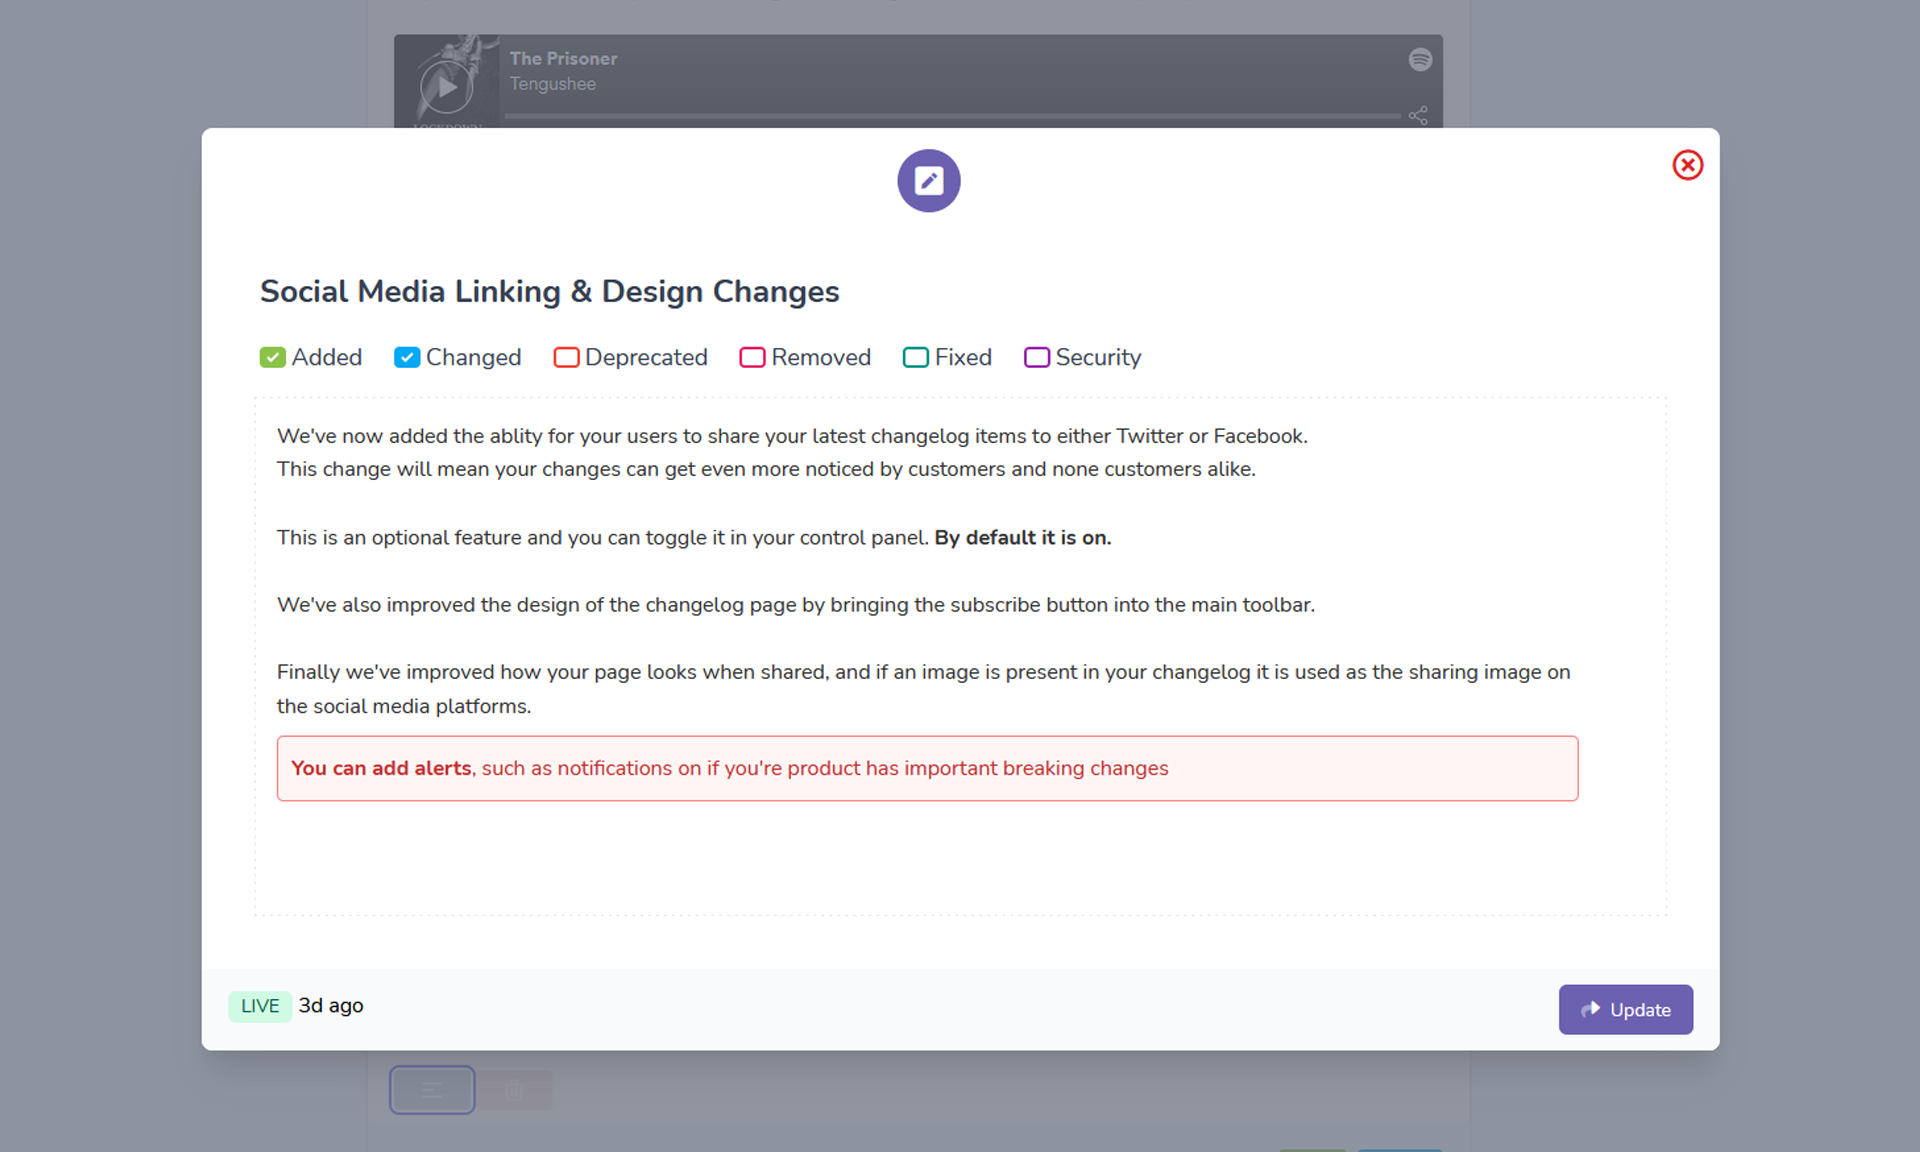Open the editor via the purple pencil icon

tap(928, 181)
